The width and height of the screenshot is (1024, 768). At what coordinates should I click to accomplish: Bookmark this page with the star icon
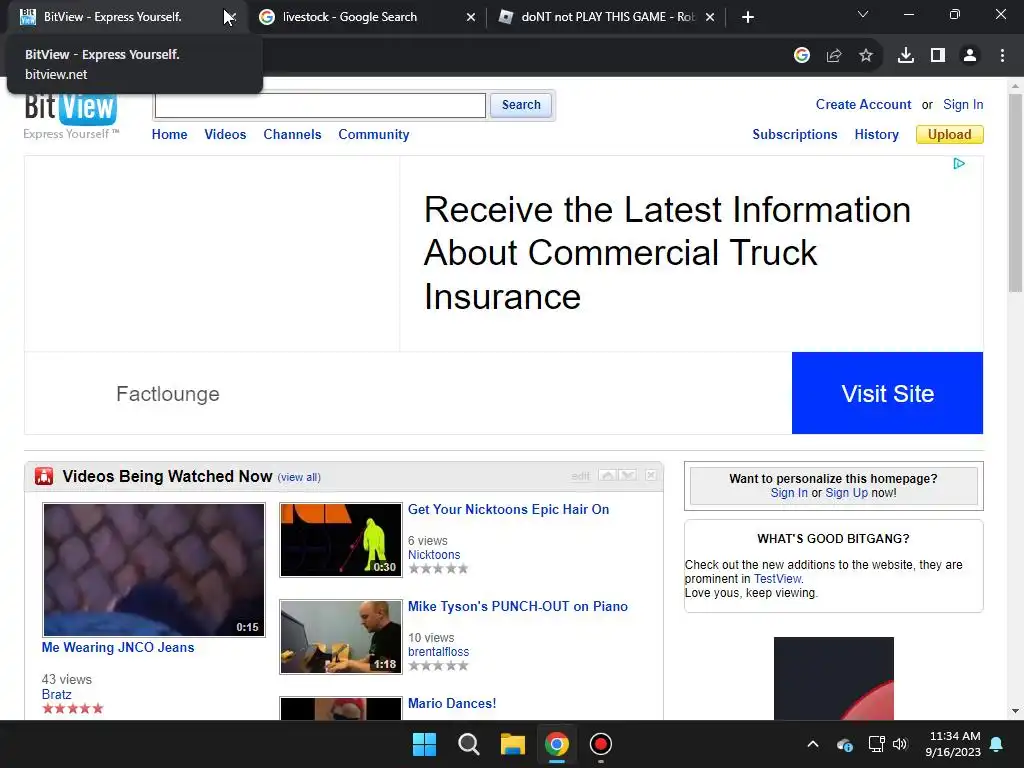[866, 56]
